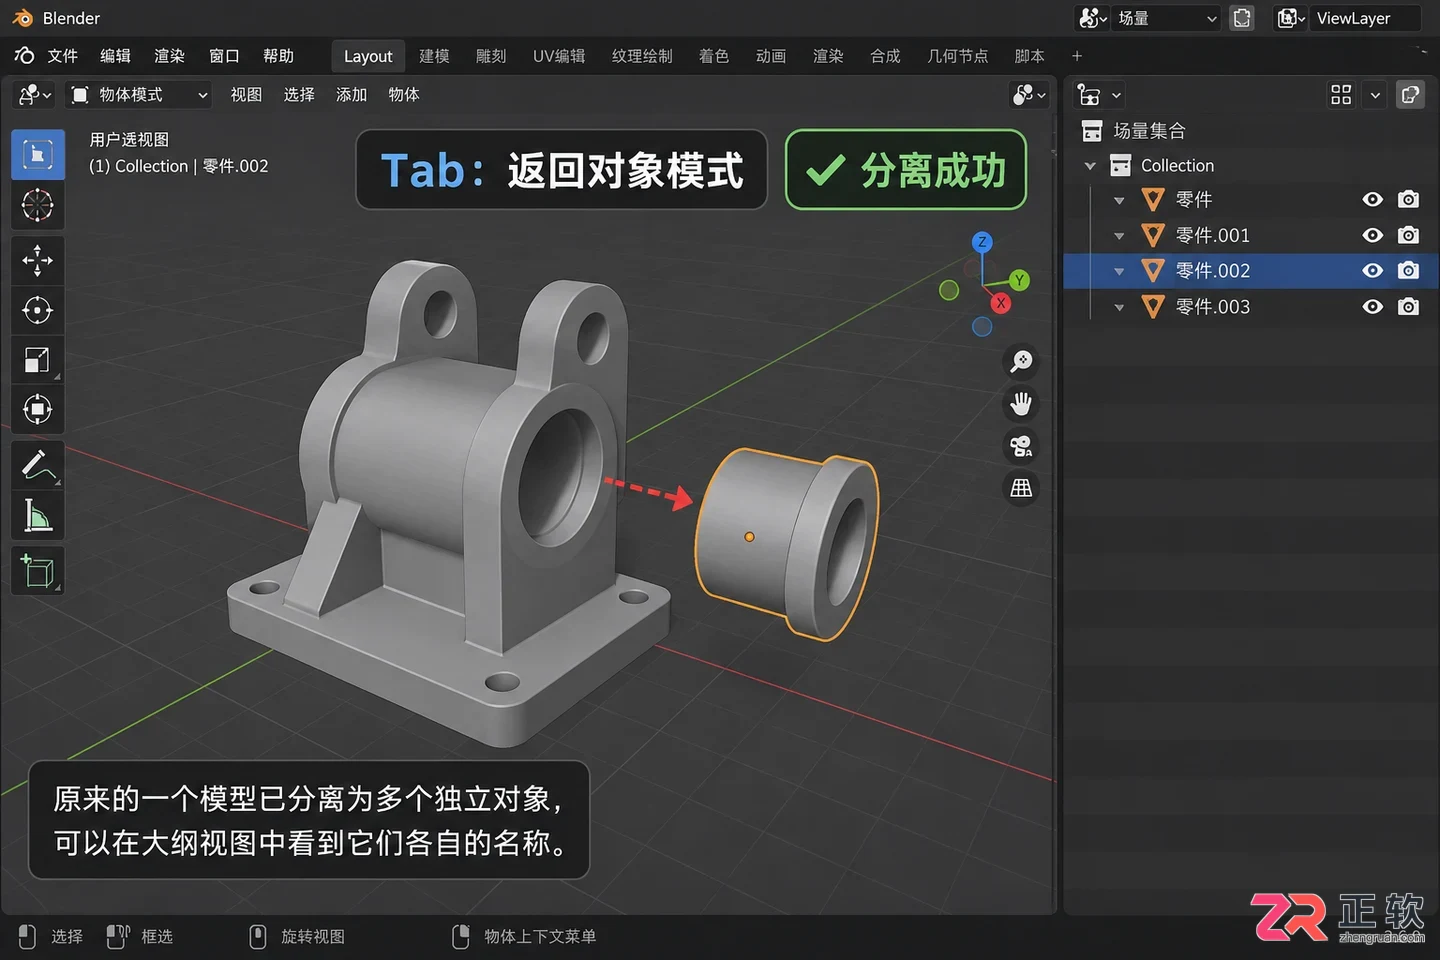This screenshot has height=960, width=1440.
Task: Click the Blender logo menu icon
Action: 24,56
